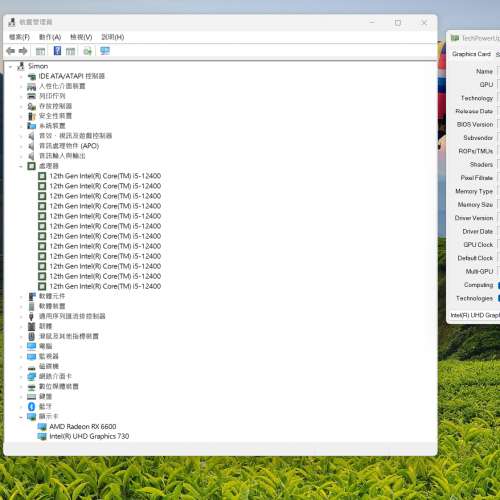Screen dimensions: 500x500
Task: Click the network adapter icon for 網路介面卡
Action: click(x=32, y=376)
